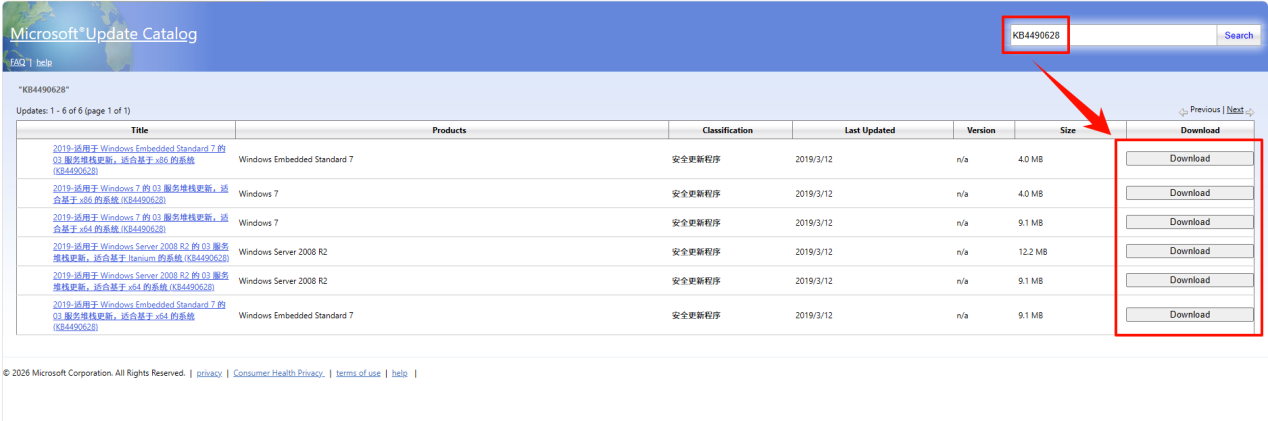This screenshot has width=1268, height=421.
Task: Download the Embedded Standard 7 x86 update
Action: [1189, 159]
